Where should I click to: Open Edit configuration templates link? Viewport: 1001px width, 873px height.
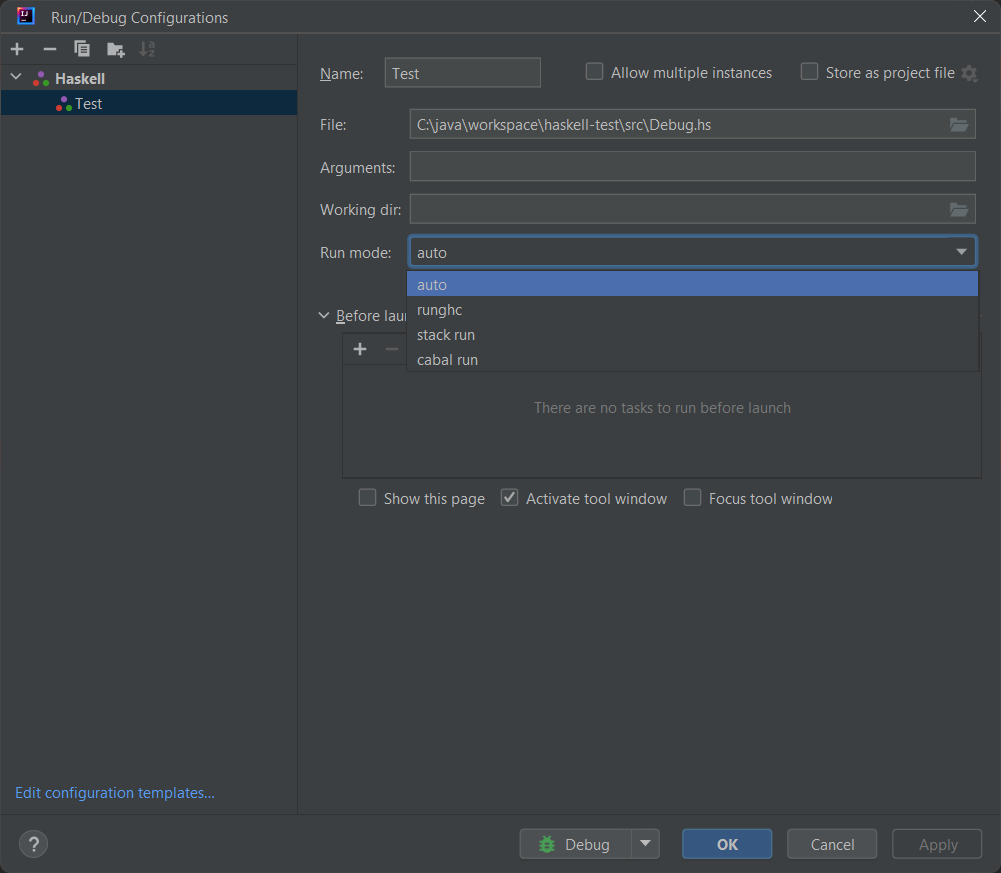click(x=115, y=793)
